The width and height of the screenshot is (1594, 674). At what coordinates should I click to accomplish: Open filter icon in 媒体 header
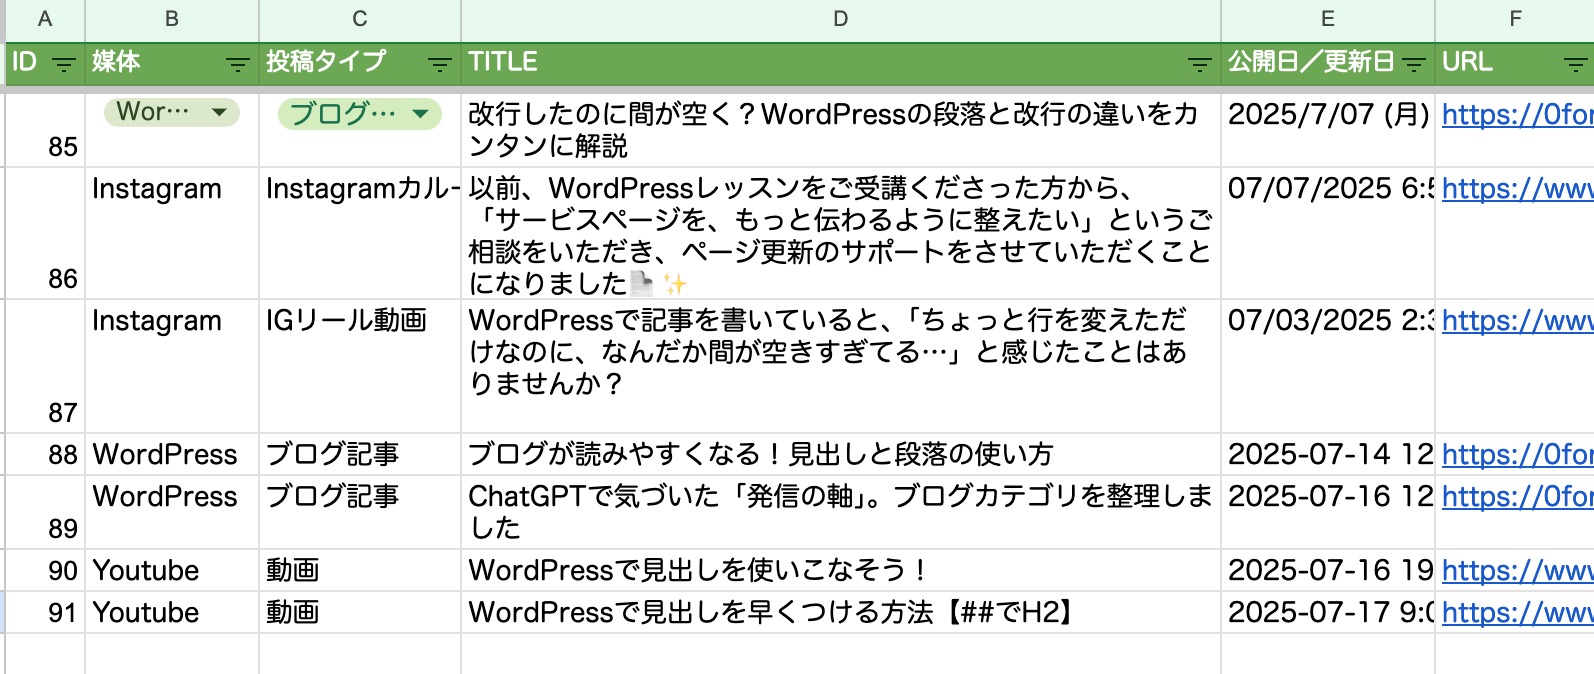point(237,65)
